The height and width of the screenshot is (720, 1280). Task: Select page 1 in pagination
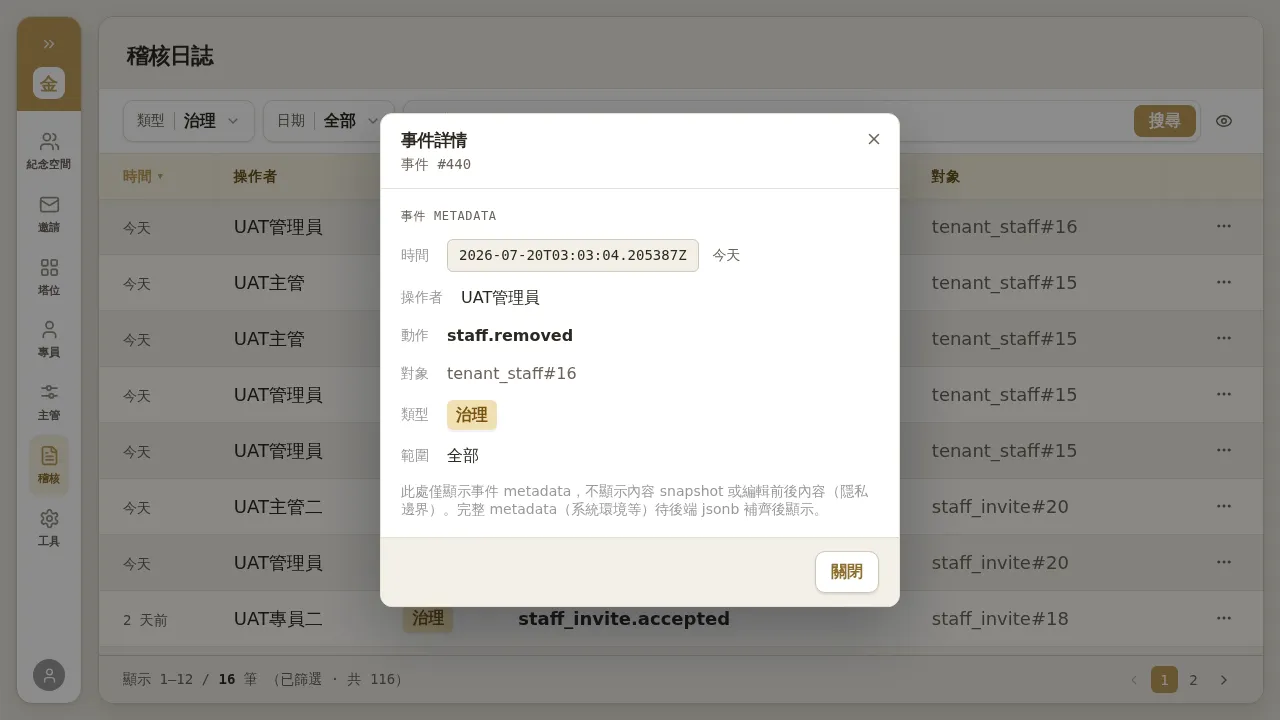[x=1164, y=680]
